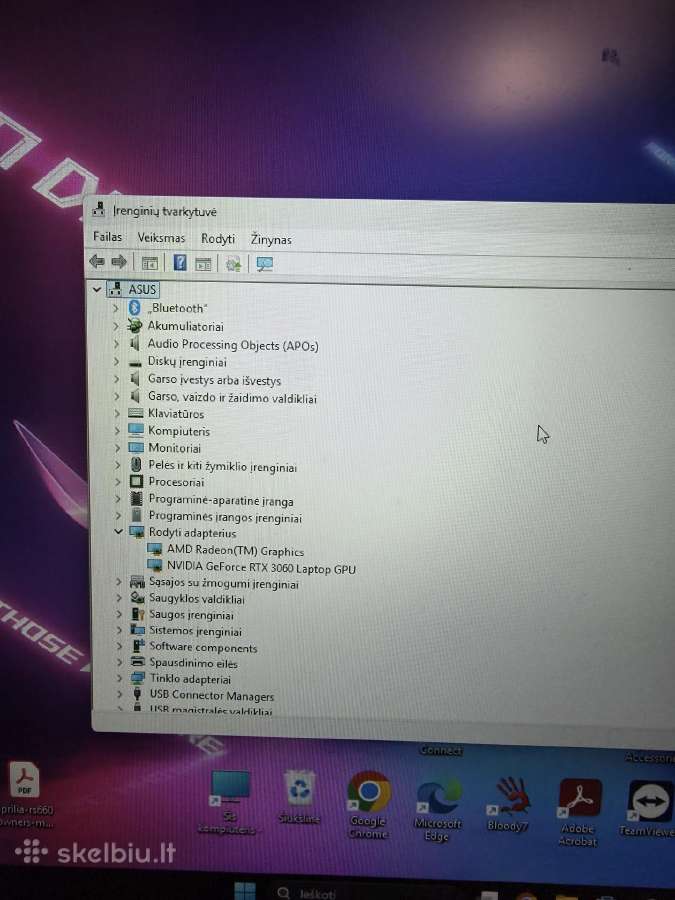Click the Monitoriai display icon

click(x=136, y=447)
